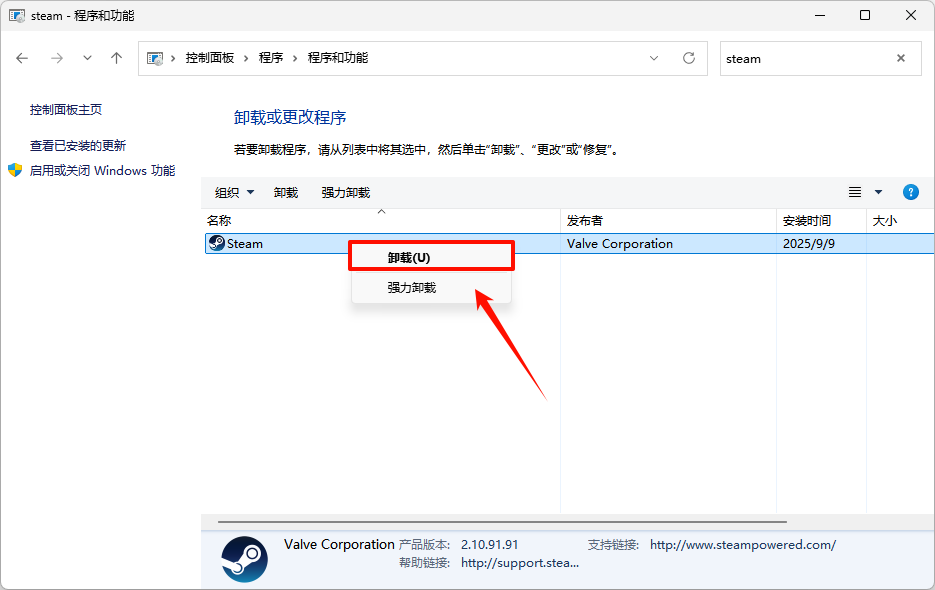
Task: Expand chevron after 控制面板 breadcrumb
Action: (246, 58)
